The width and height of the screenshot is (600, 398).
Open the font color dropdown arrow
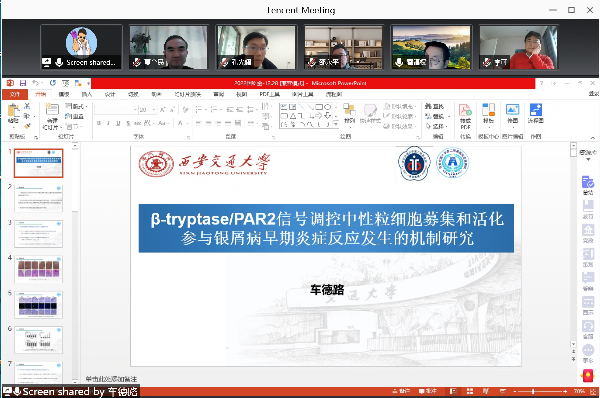pos(187,123)
